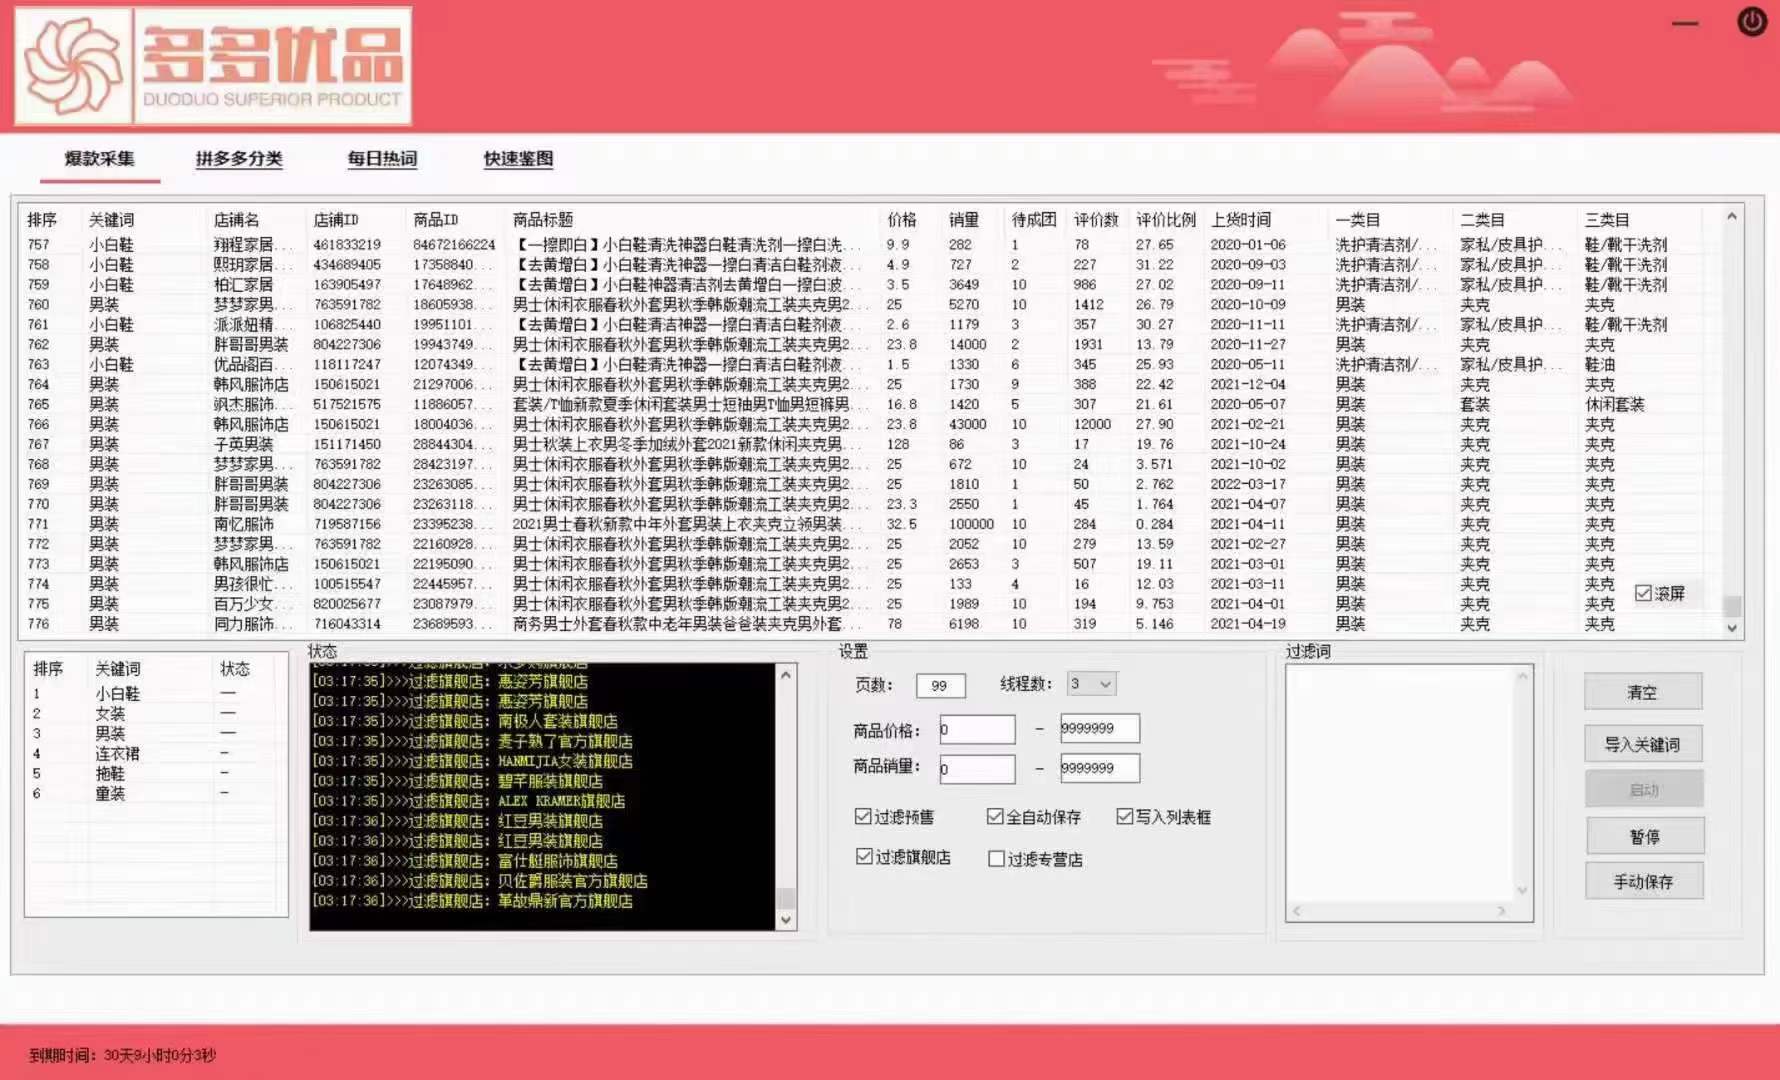
Task: Click right arrow of filter words scrollbar
Action: tap(1501, 910)
